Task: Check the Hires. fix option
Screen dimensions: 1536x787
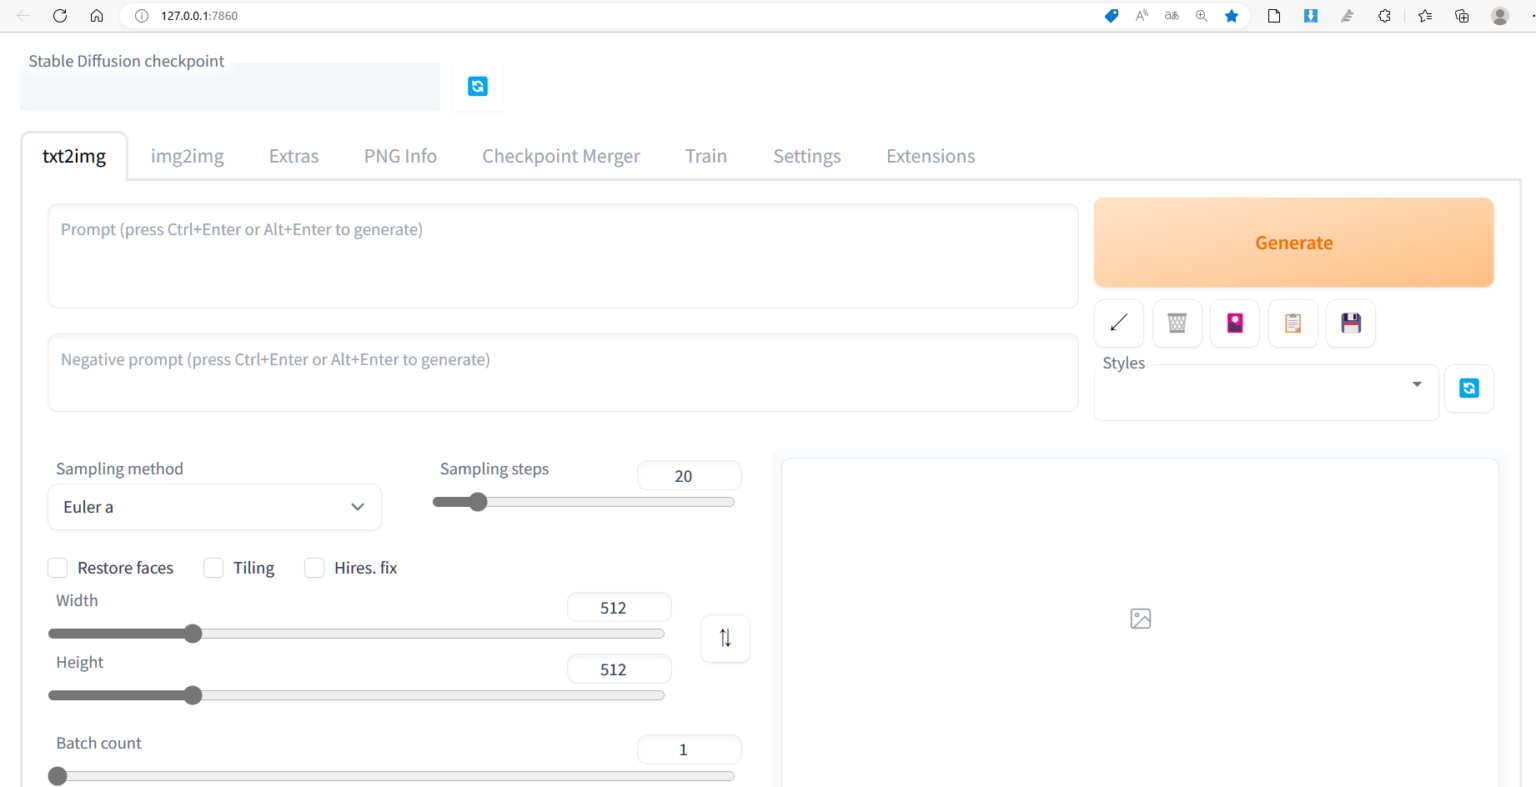Action: pyautogui.click(x=314, y=568)
